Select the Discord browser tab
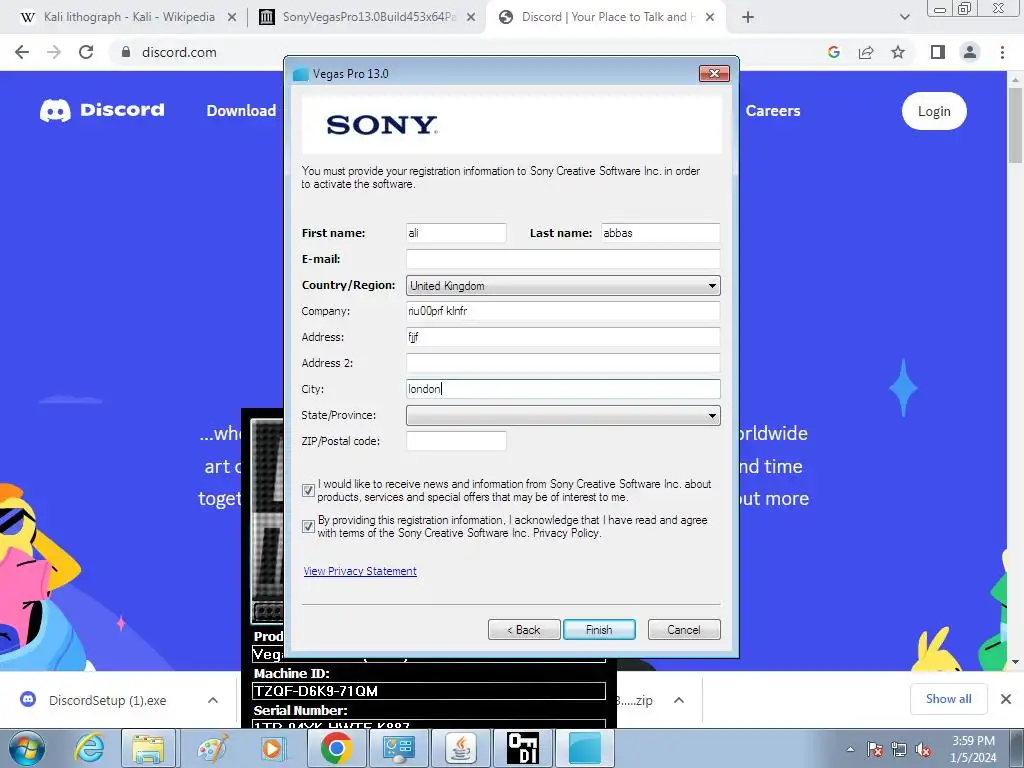Image resolution: width=1024 pixels, height=768 pixels. pos(604,18)
